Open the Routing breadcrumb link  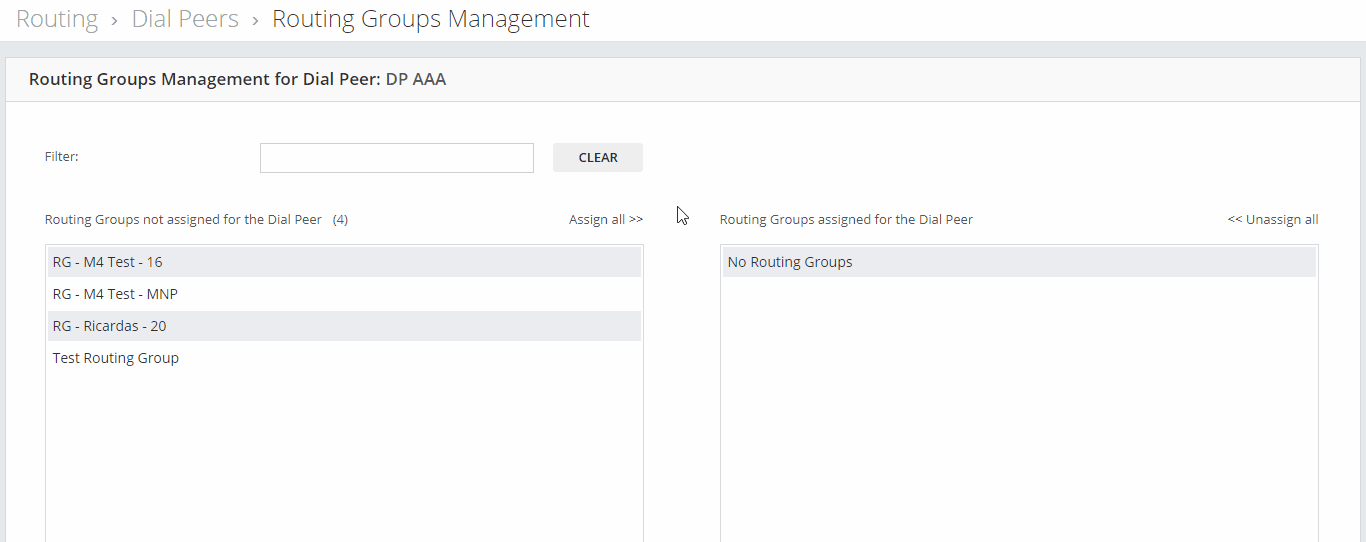(57, 19)
